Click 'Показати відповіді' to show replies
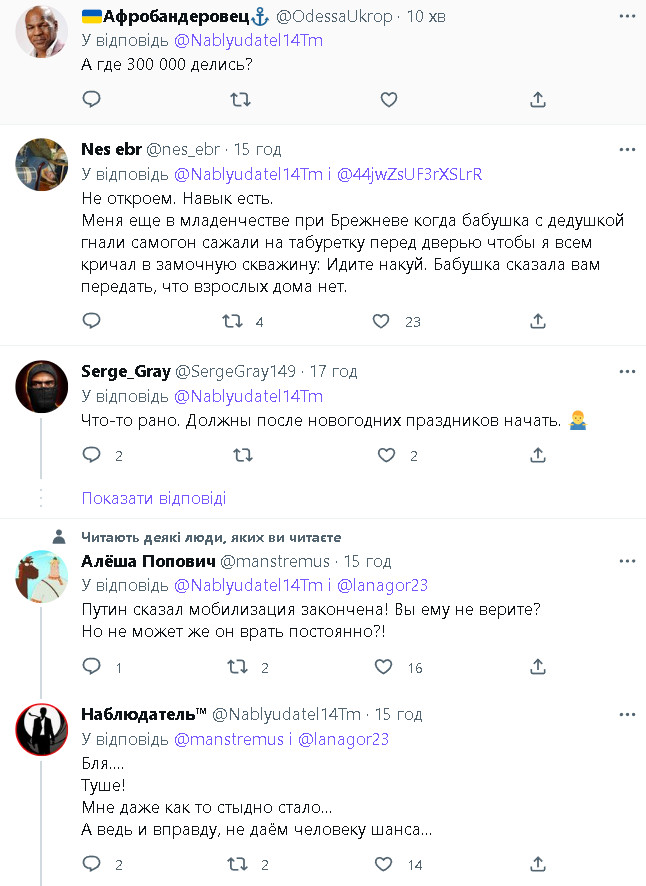Viewport: 646px width, 886px height. point(154,498)
